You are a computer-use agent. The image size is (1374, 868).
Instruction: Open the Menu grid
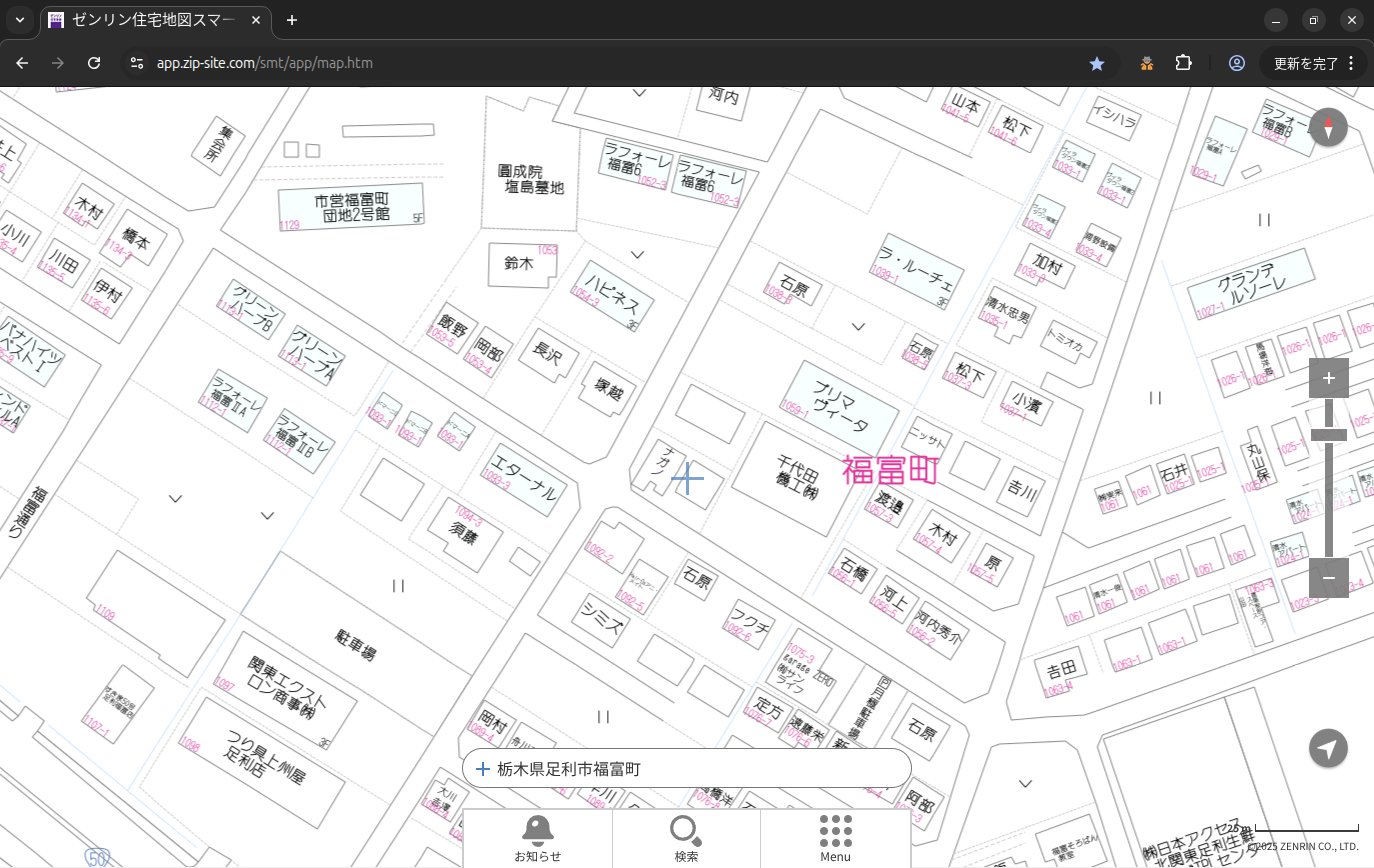pos(835,838)
